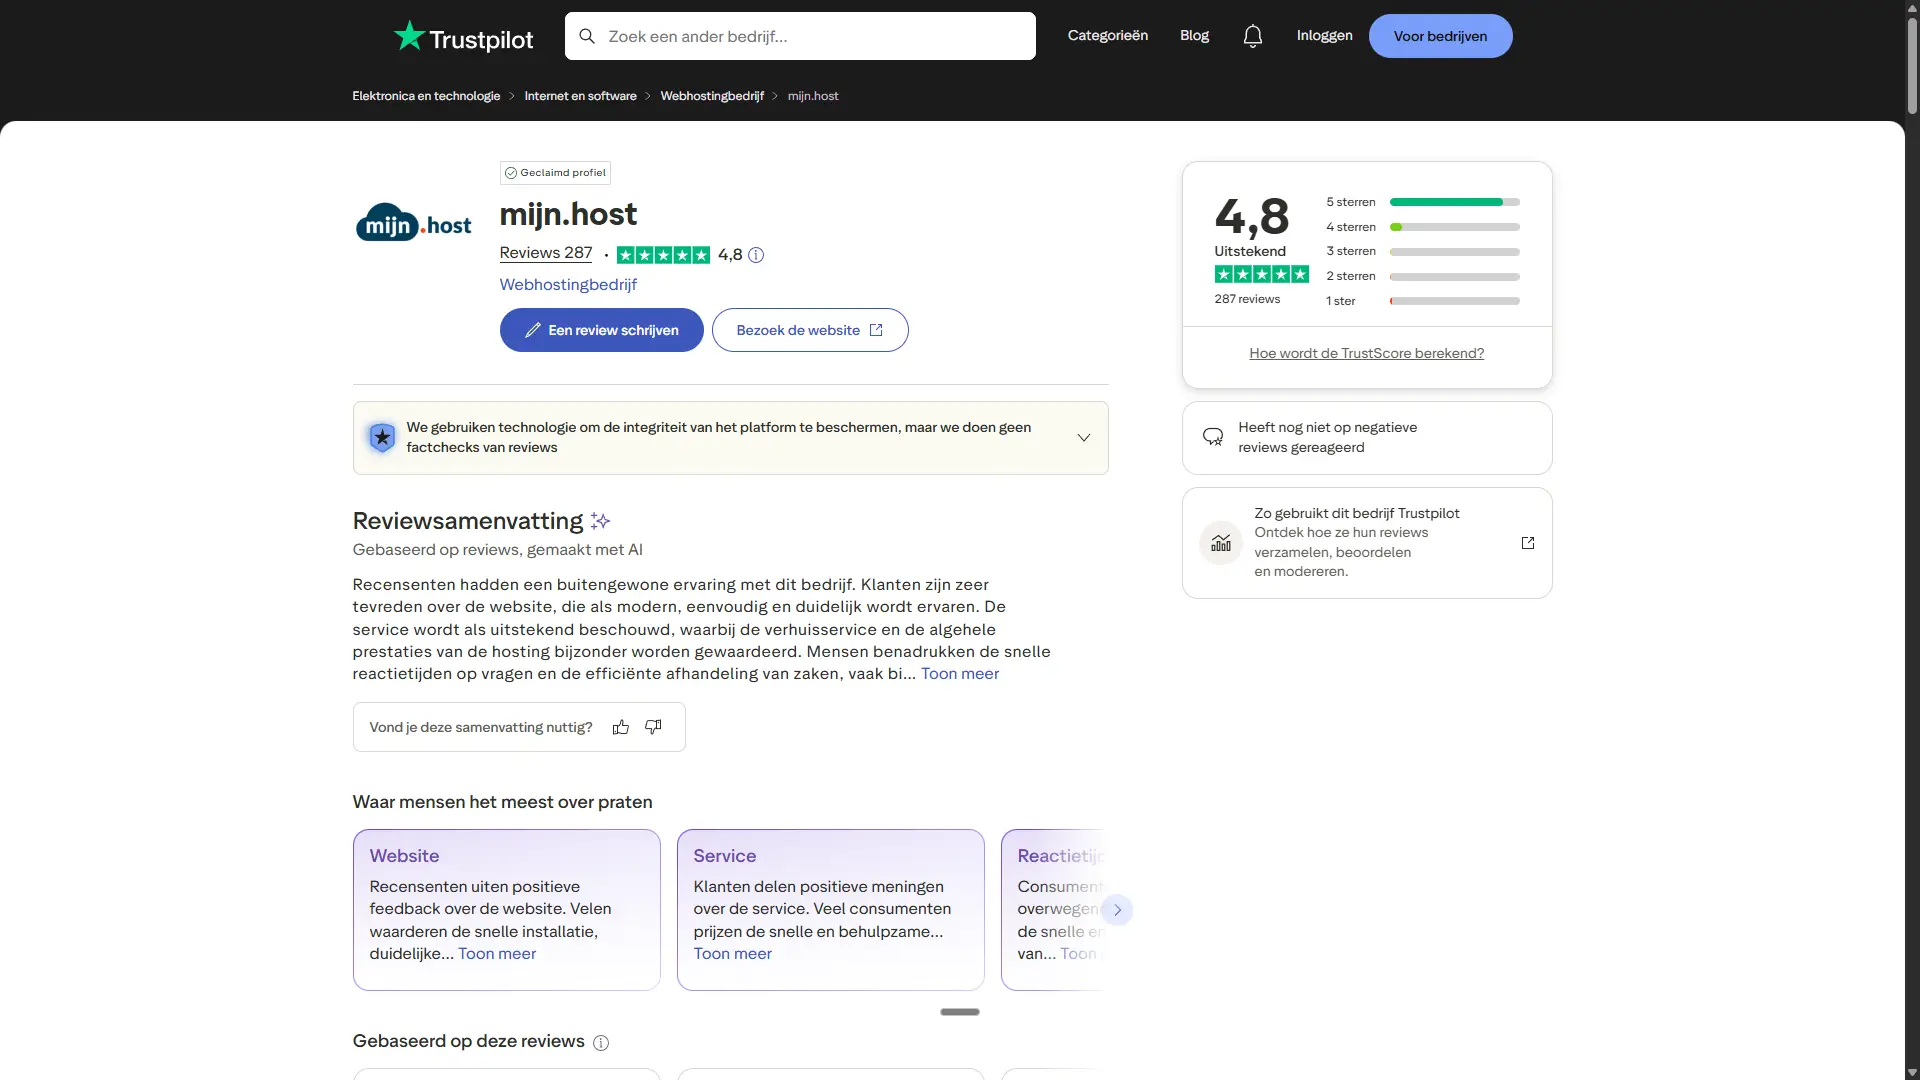Select the sparkles icon beside Reviewsamenvatting
The image size is (1920, 1080).
(600, 521)
